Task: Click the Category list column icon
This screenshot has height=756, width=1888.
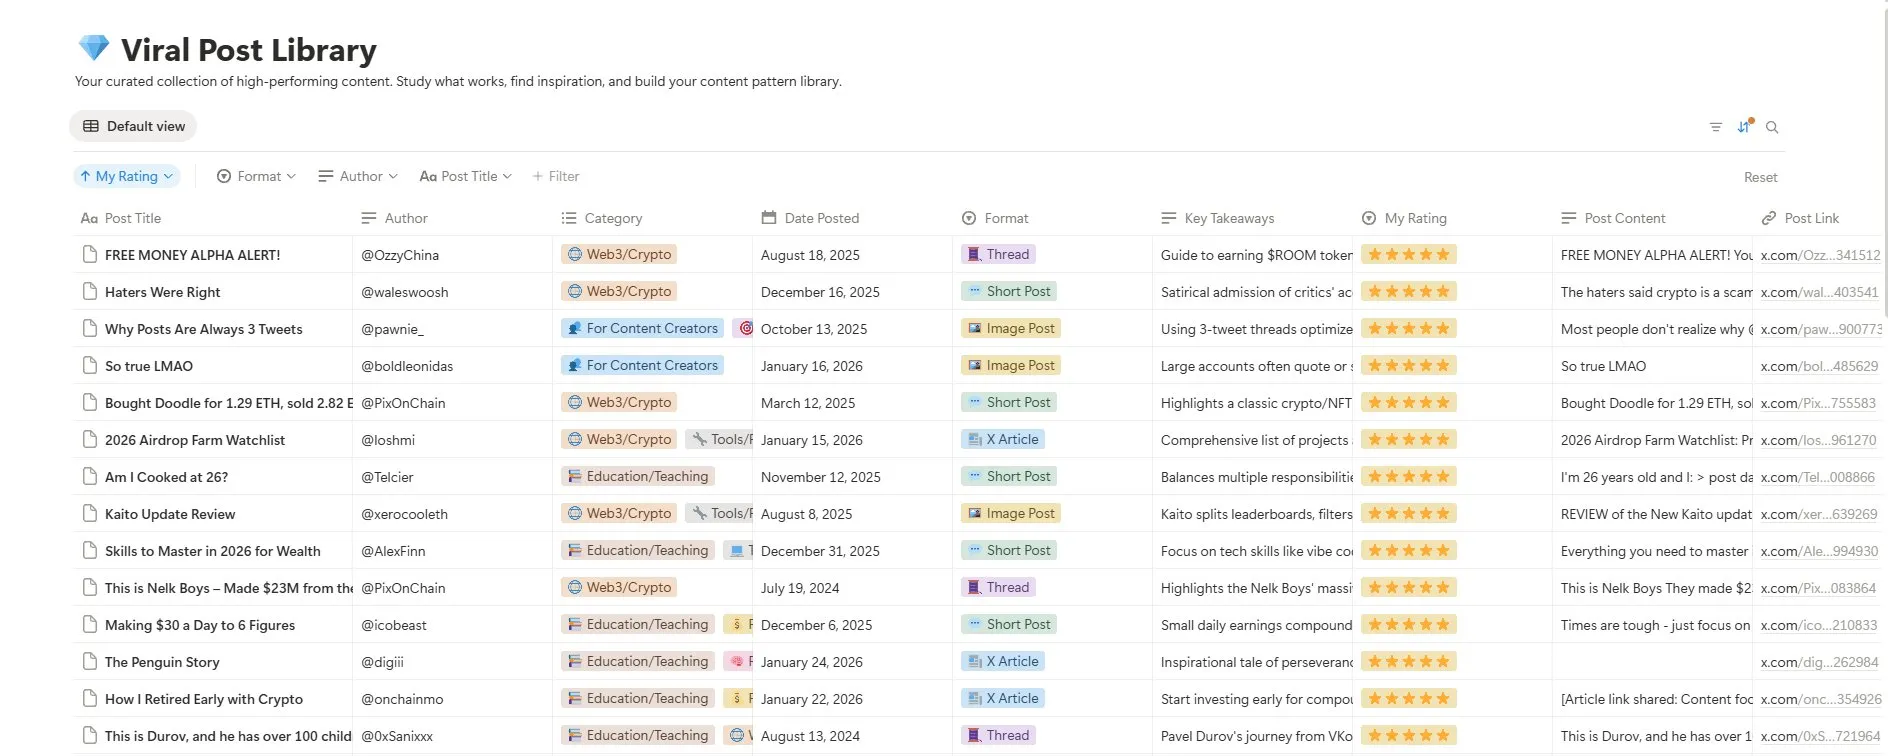Action: 569,218
